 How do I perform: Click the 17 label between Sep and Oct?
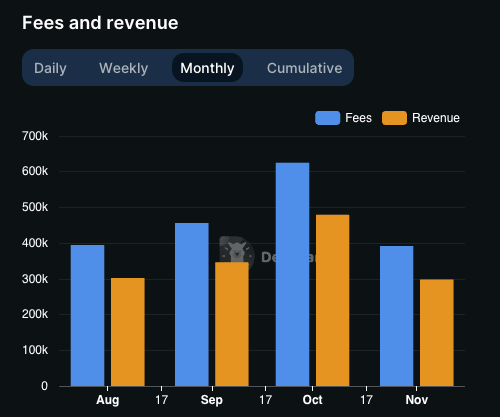point(265,400)
